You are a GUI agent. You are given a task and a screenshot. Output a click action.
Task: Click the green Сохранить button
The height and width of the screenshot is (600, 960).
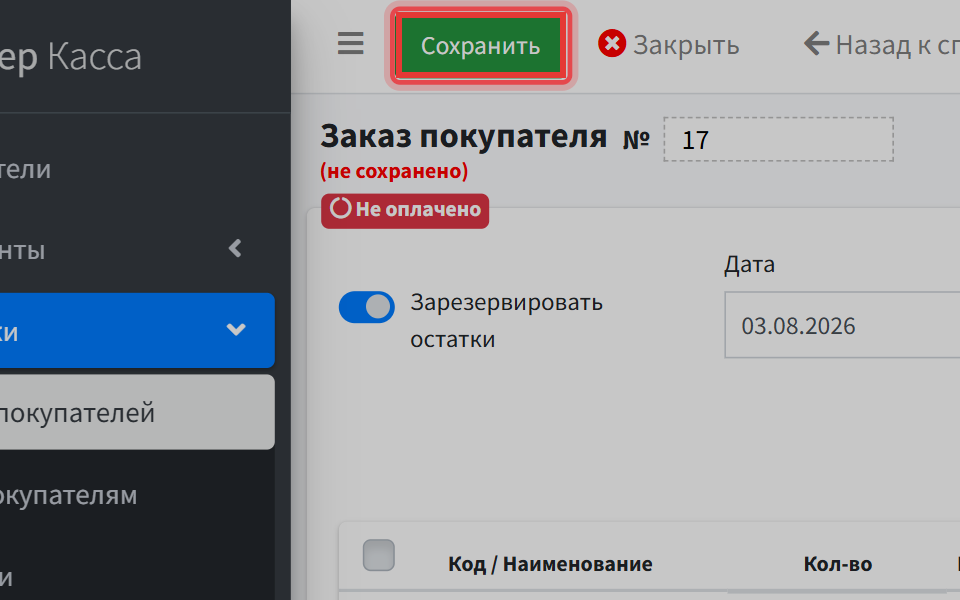(481, 45)
